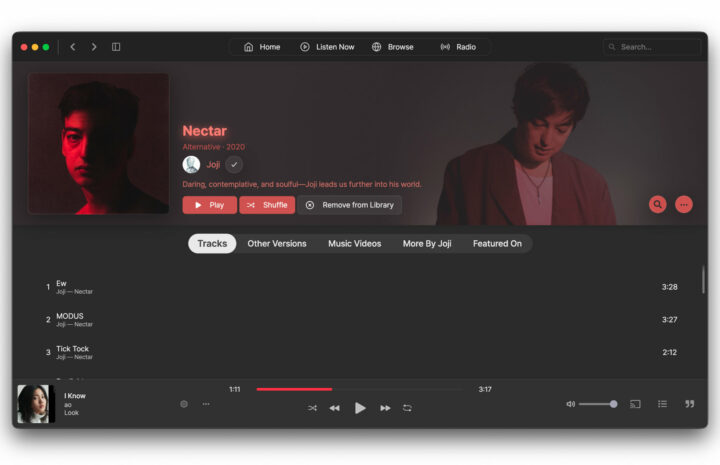Open the Joji artist link
This screenshot has height=465, width=720.
[213, 164]
